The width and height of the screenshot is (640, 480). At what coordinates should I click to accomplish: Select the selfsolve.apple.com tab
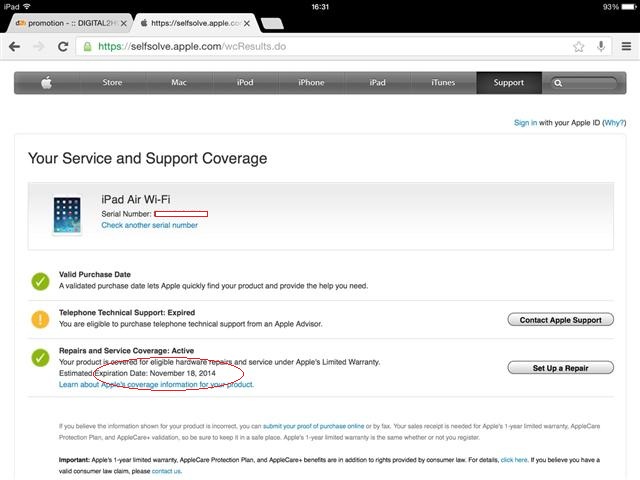click(196, 23)
